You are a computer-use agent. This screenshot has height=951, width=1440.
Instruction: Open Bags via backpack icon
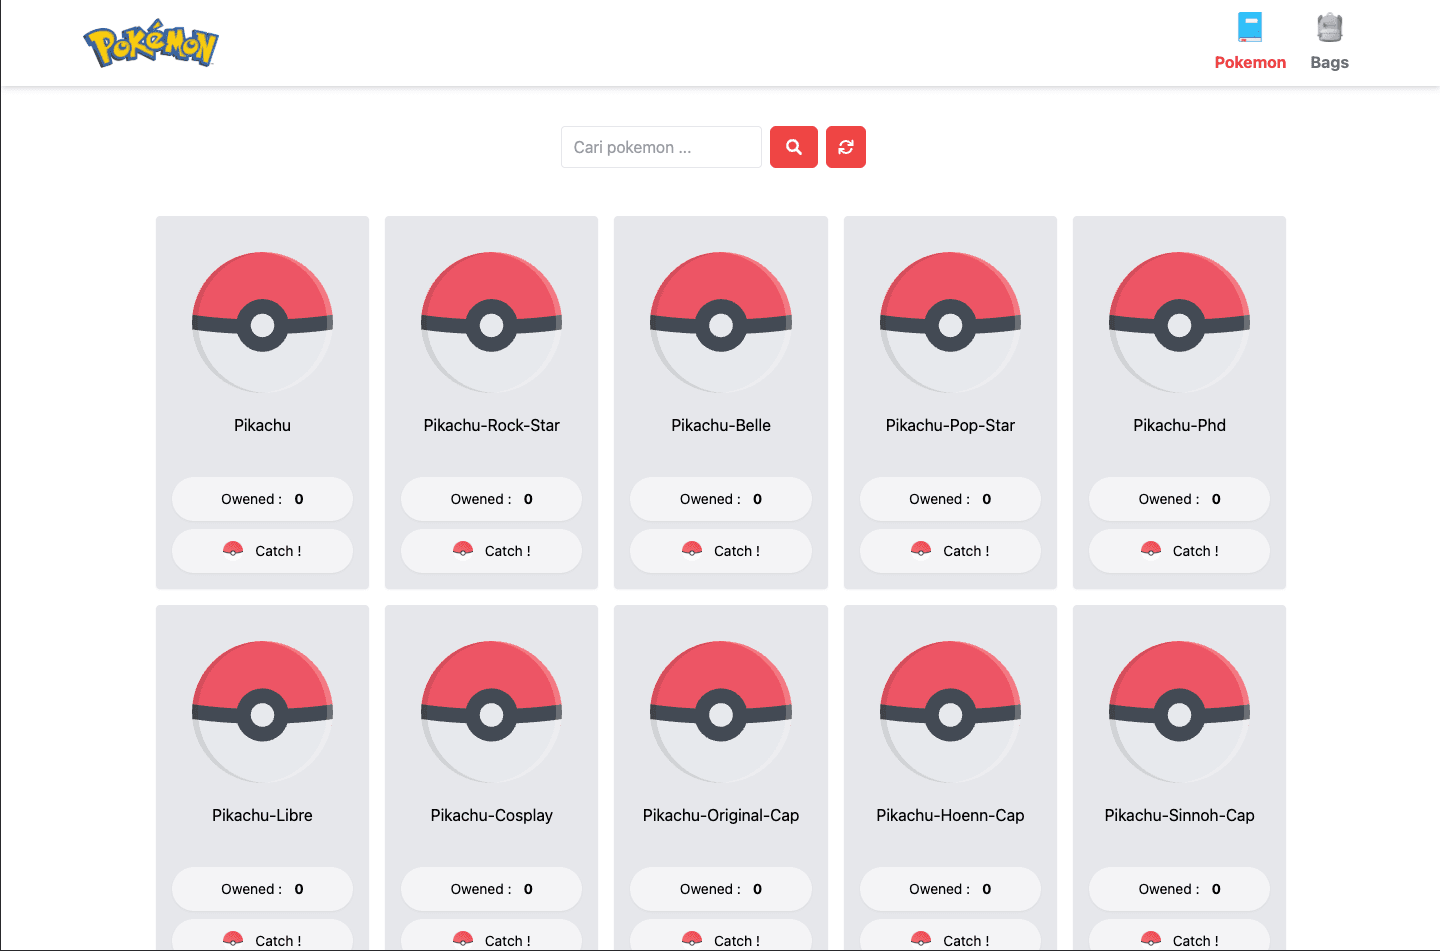pos(1329,26)
